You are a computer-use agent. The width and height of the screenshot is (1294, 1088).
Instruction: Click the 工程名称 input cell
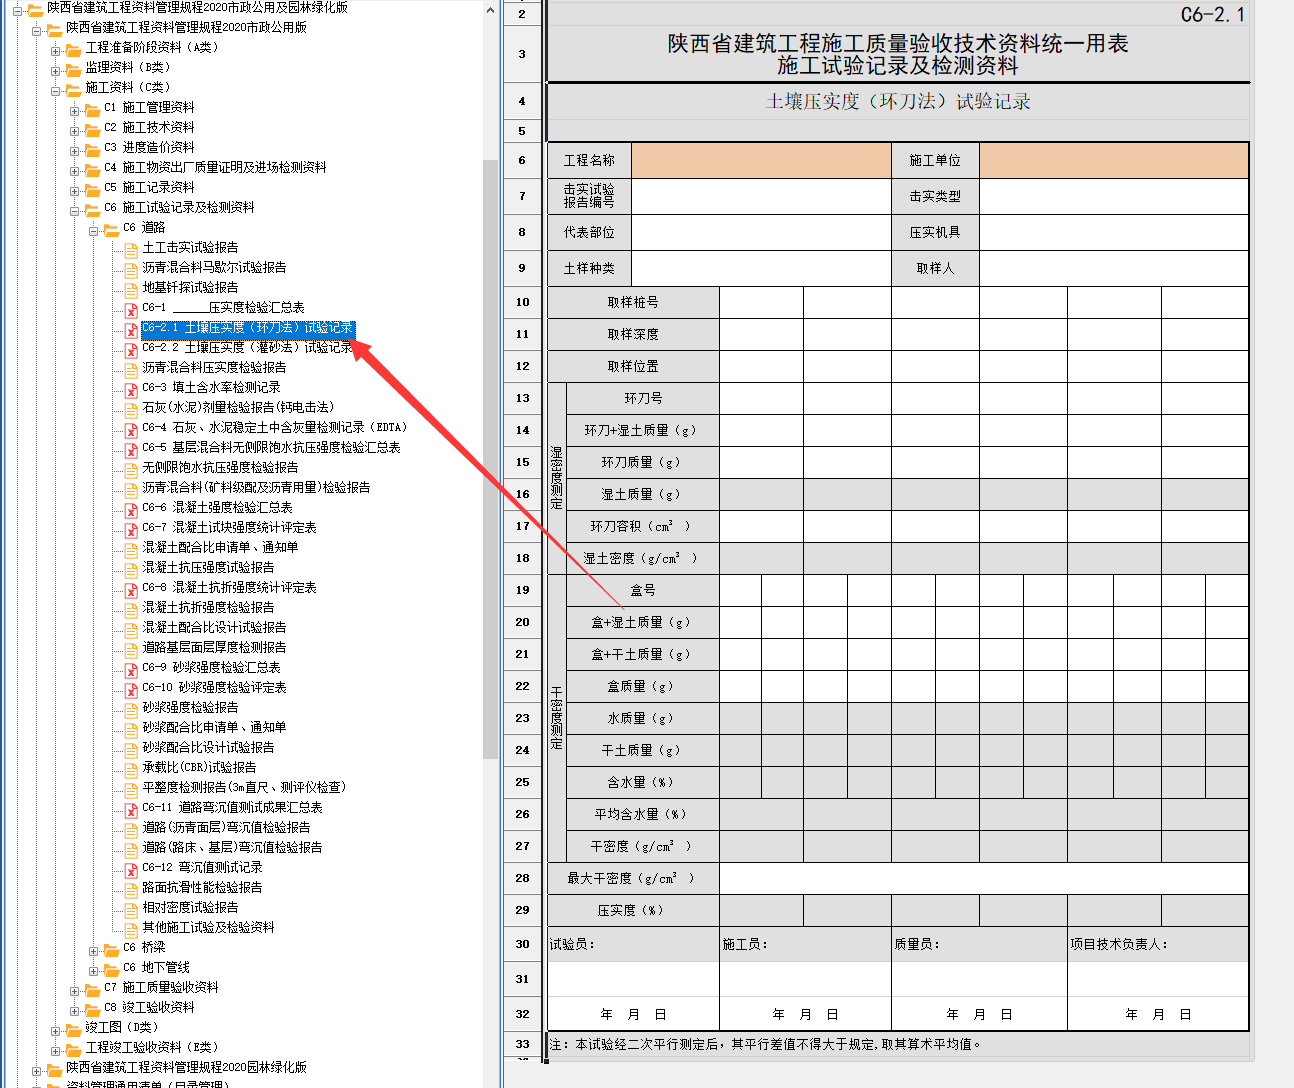(x=761, y=161)
